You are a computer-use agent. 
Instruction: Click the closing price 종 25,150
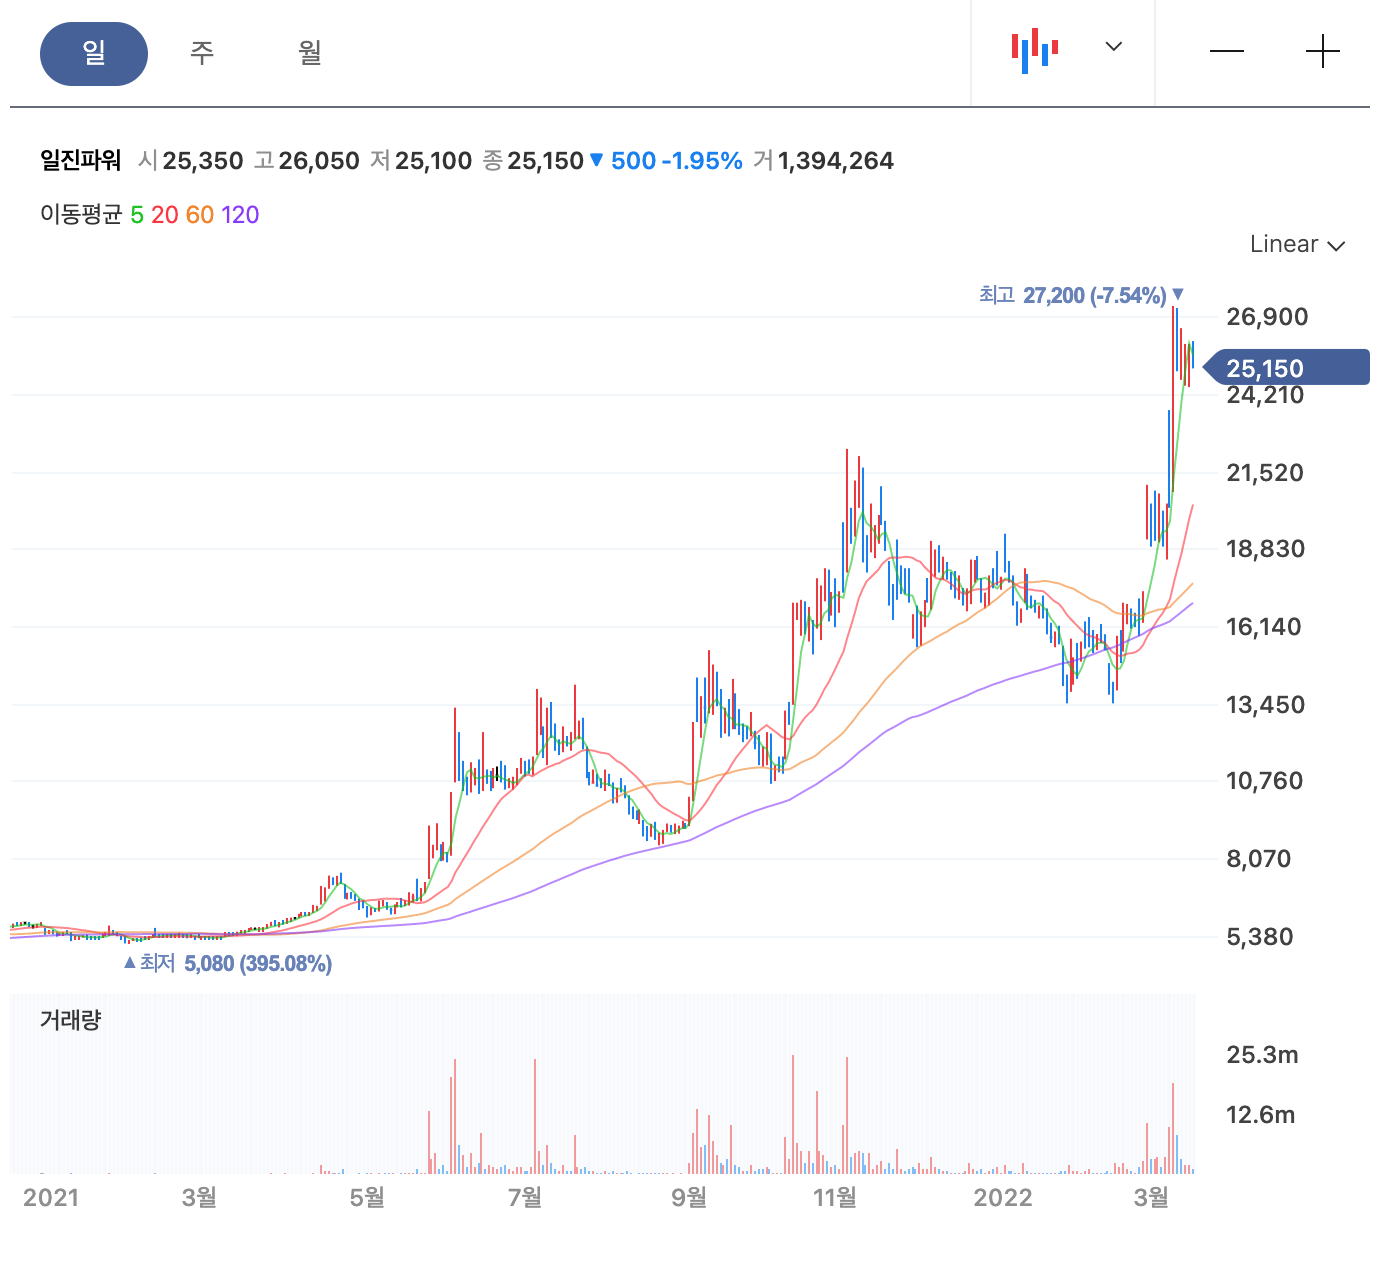pyautogui.click(x=533, y=161)
